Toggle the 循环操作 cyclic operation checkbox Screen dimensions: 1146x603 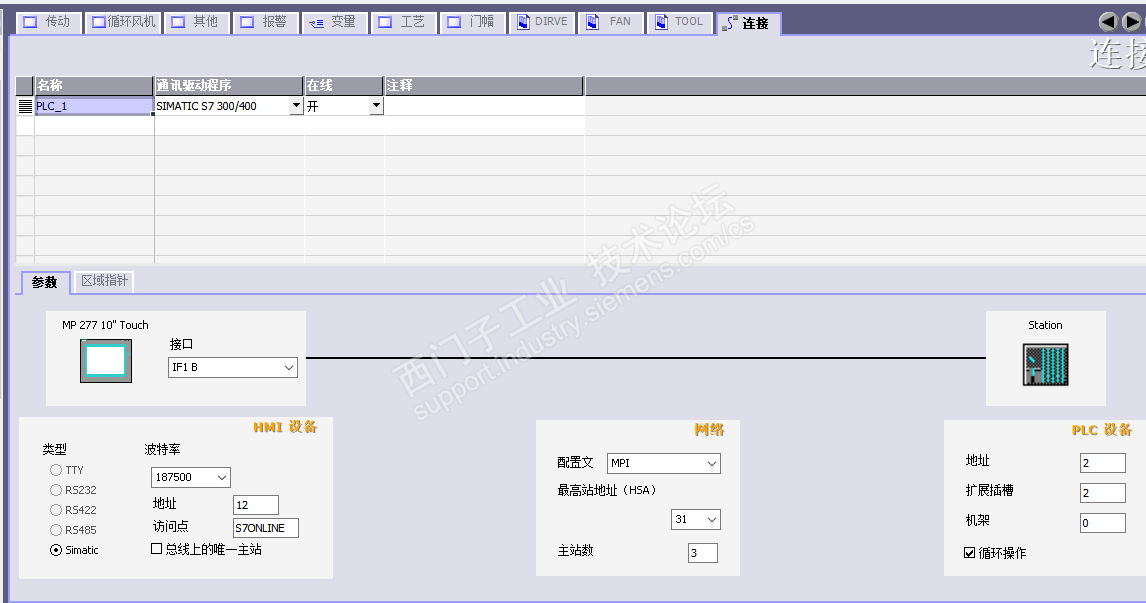[x=970, y=553]
